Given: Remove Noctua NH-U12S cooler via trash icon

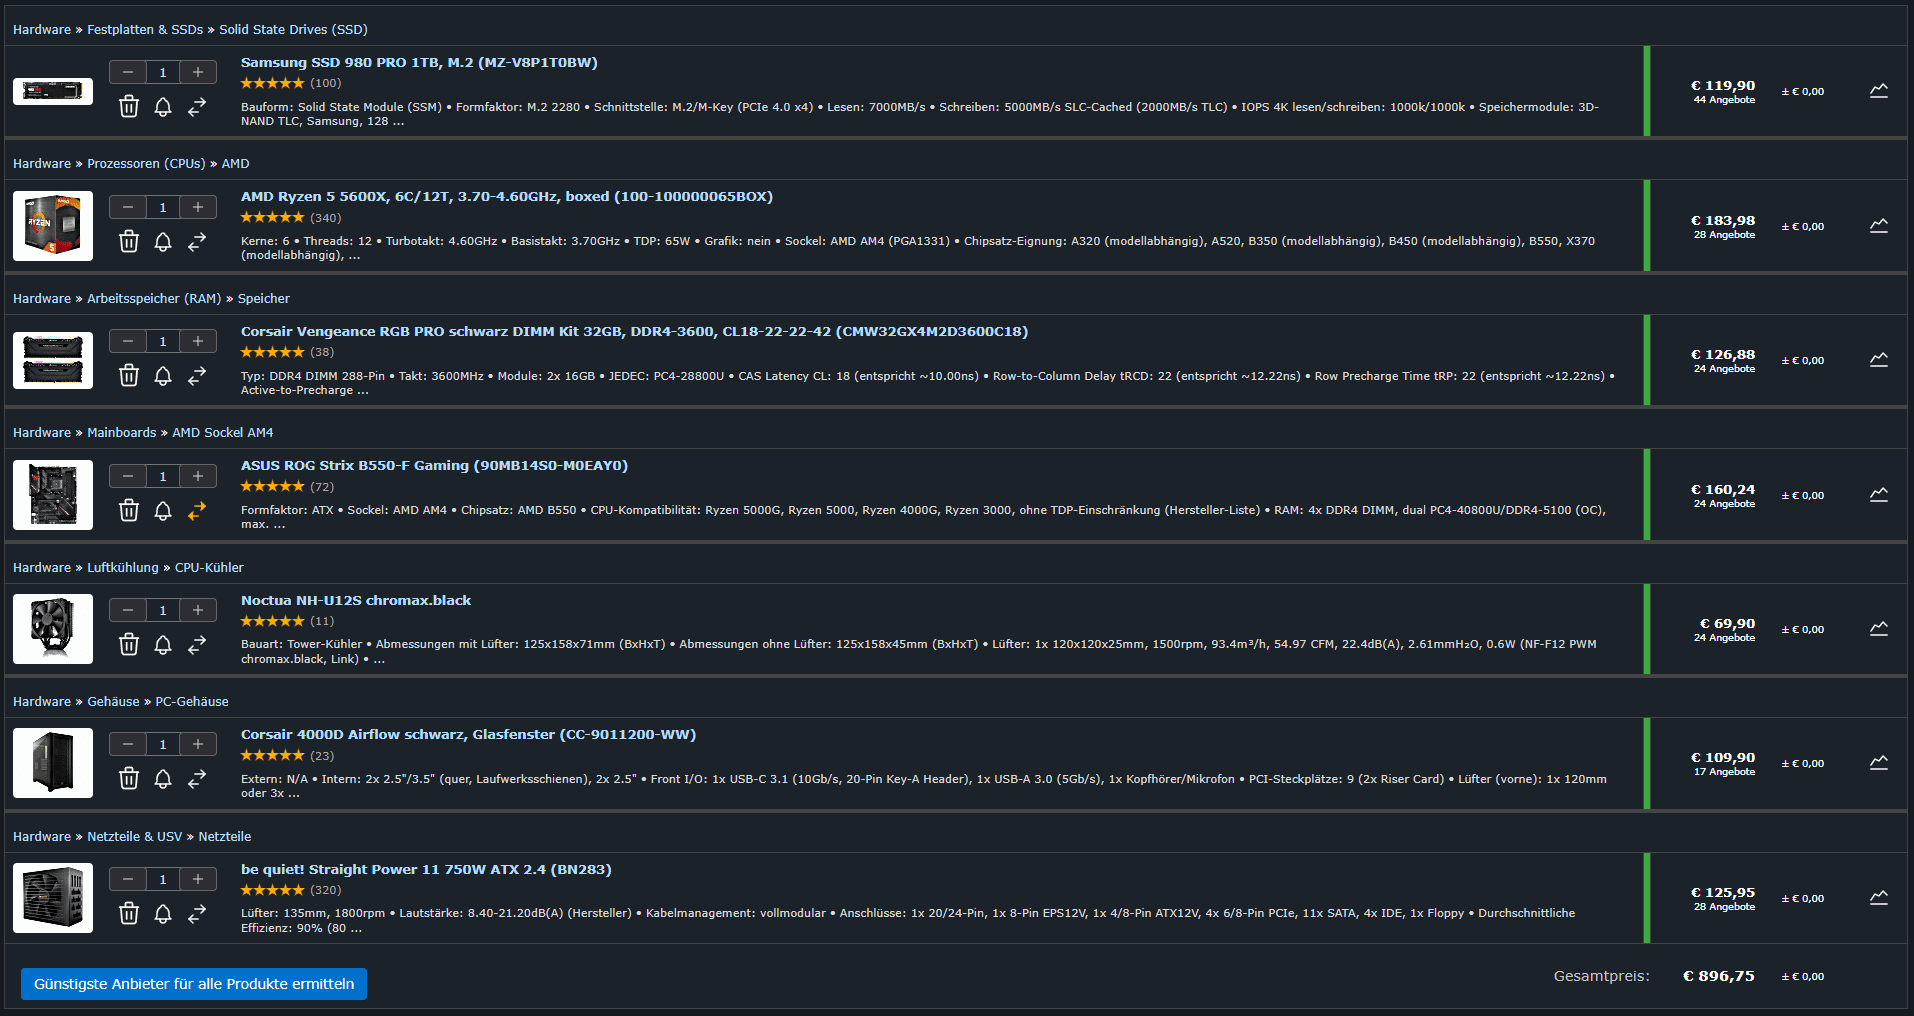Looking at the screenshot, I should (129, 645).
